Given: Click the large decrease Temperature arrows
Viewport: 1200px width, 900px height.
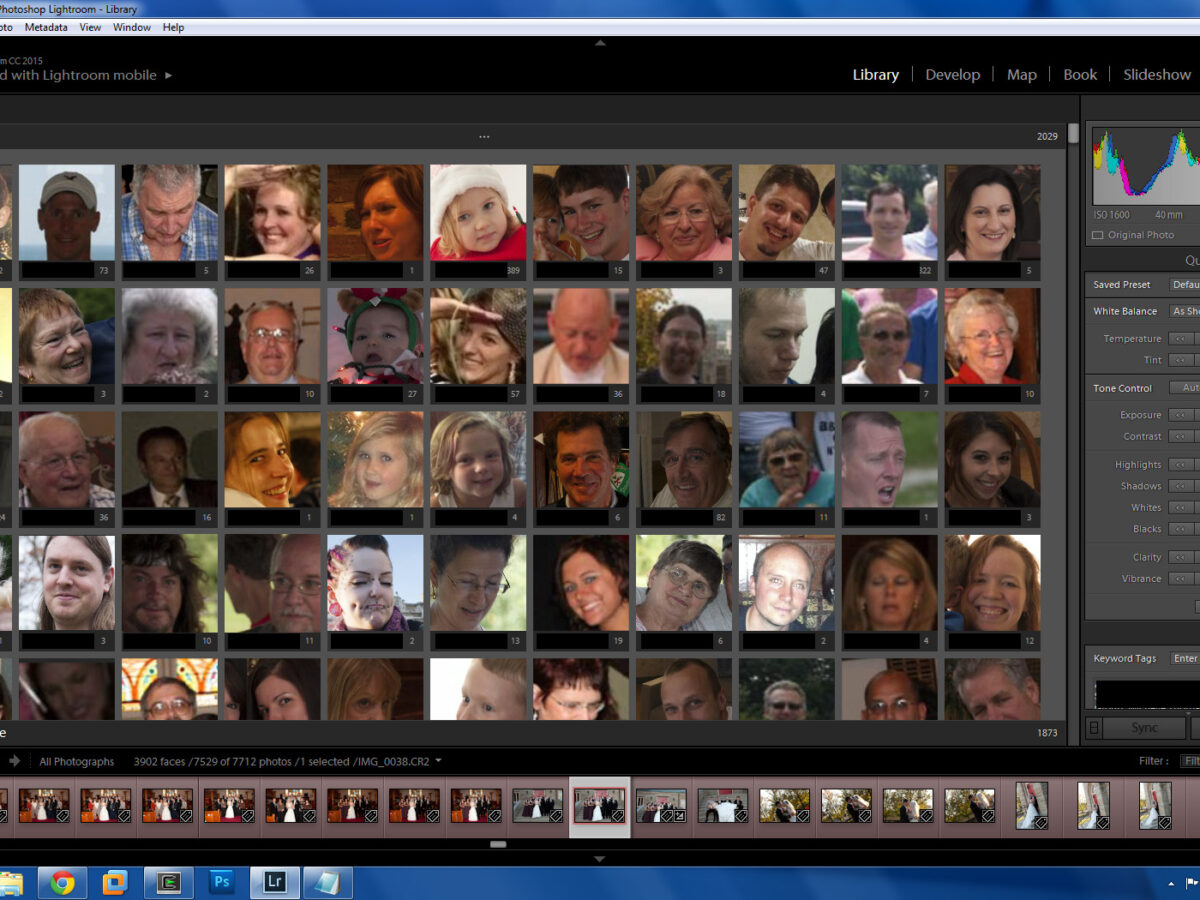Looking at the screenshot, I should point(1181,339).
